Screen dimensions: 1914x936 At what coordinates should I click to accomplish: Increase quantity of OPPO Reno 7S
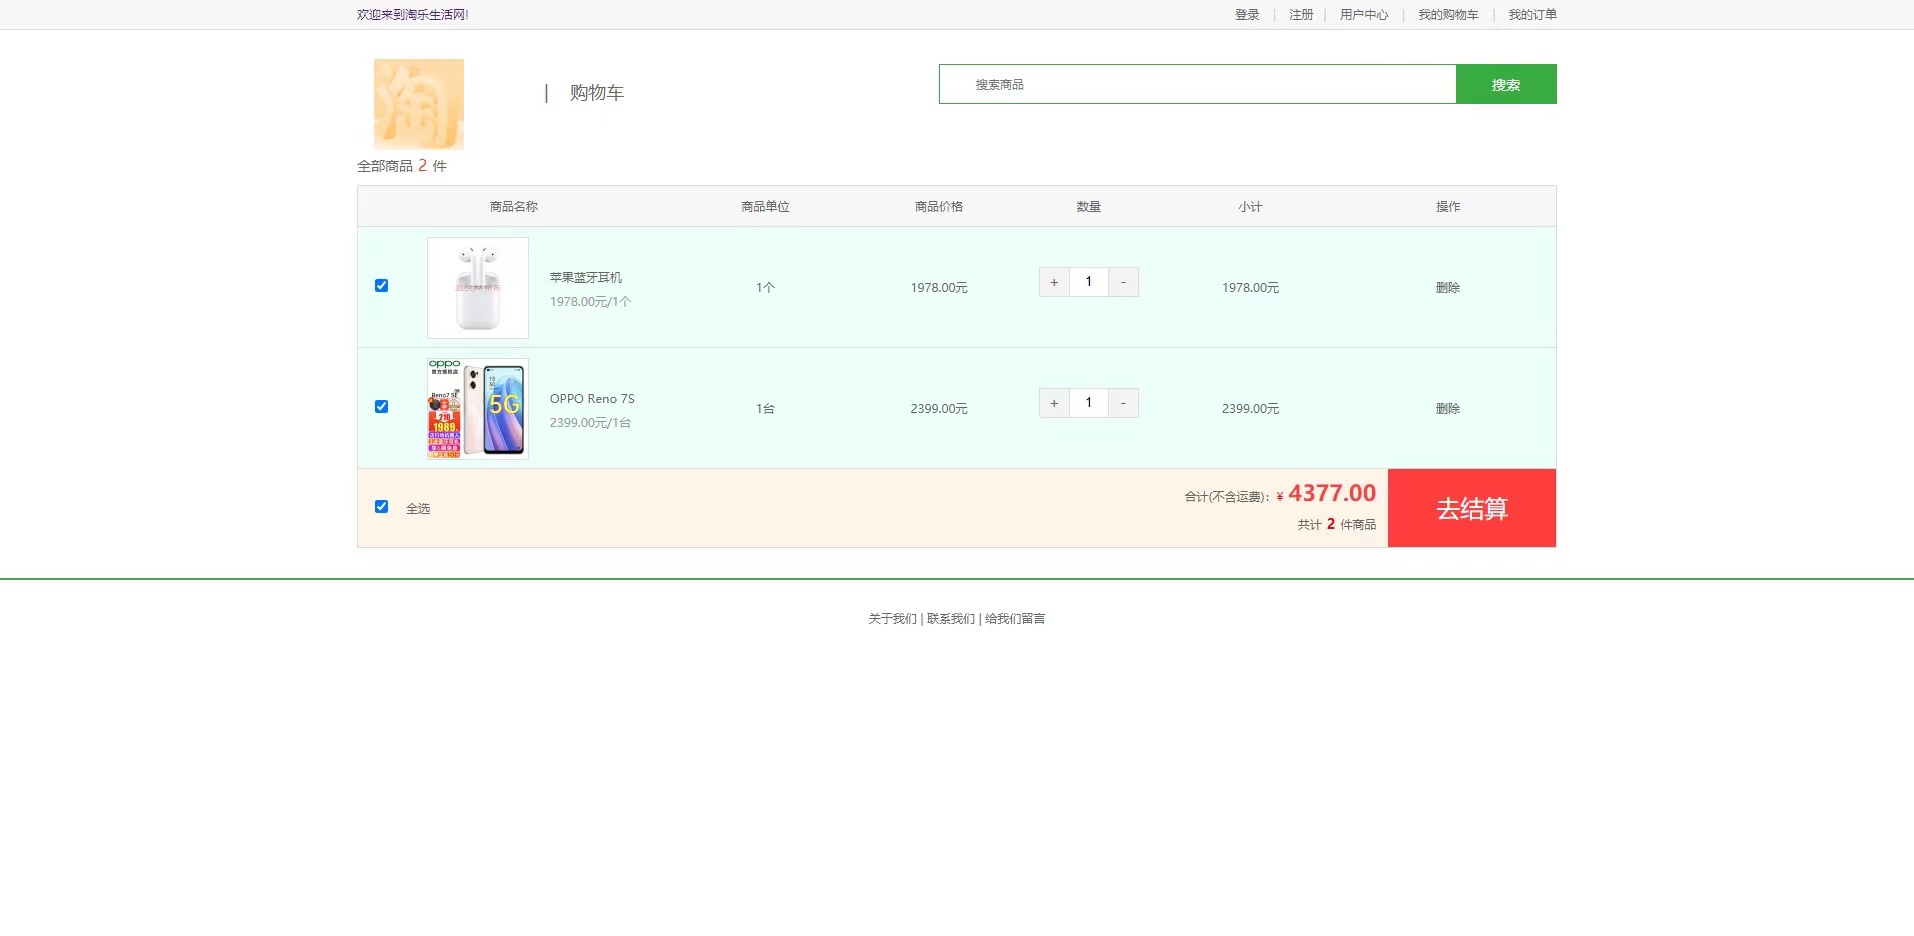click(x=1054, y=403)
